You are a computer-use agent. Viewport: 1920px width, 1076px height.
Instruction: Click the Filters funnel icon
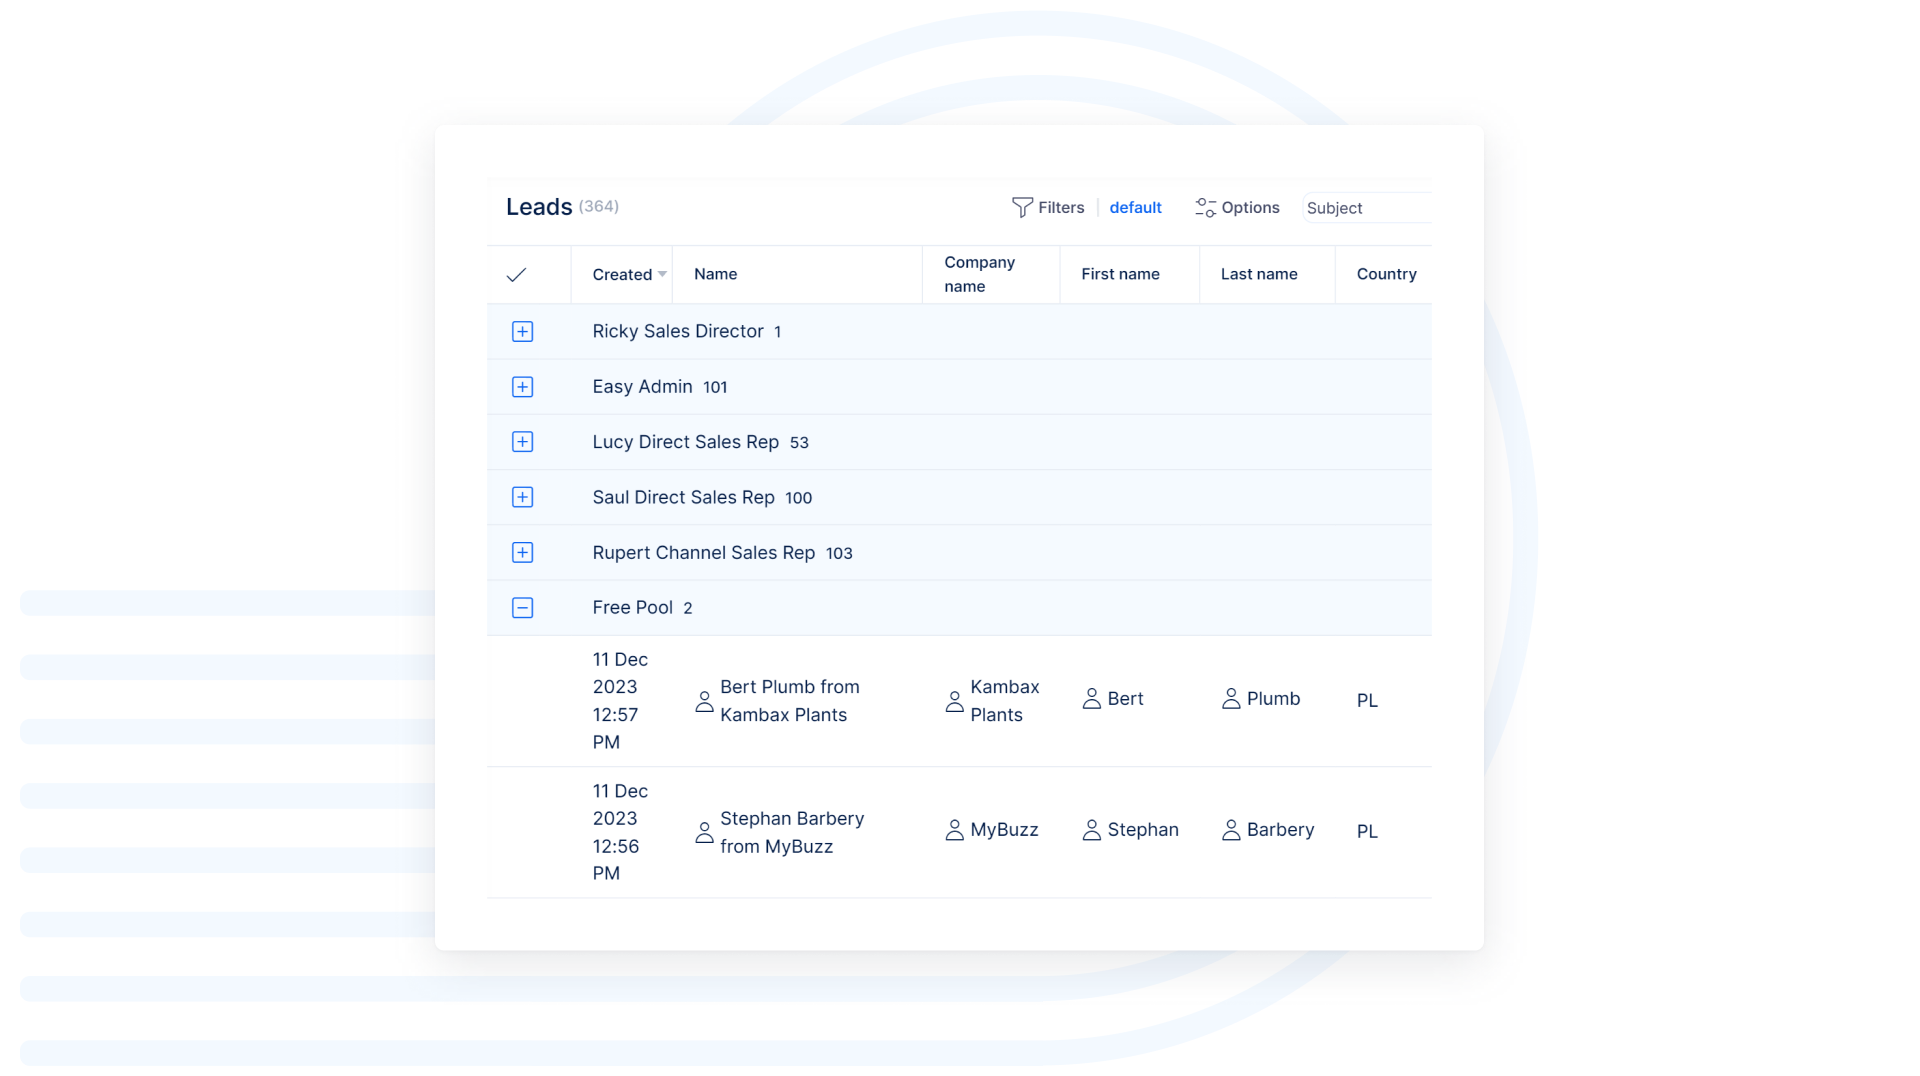point(1021,207)
